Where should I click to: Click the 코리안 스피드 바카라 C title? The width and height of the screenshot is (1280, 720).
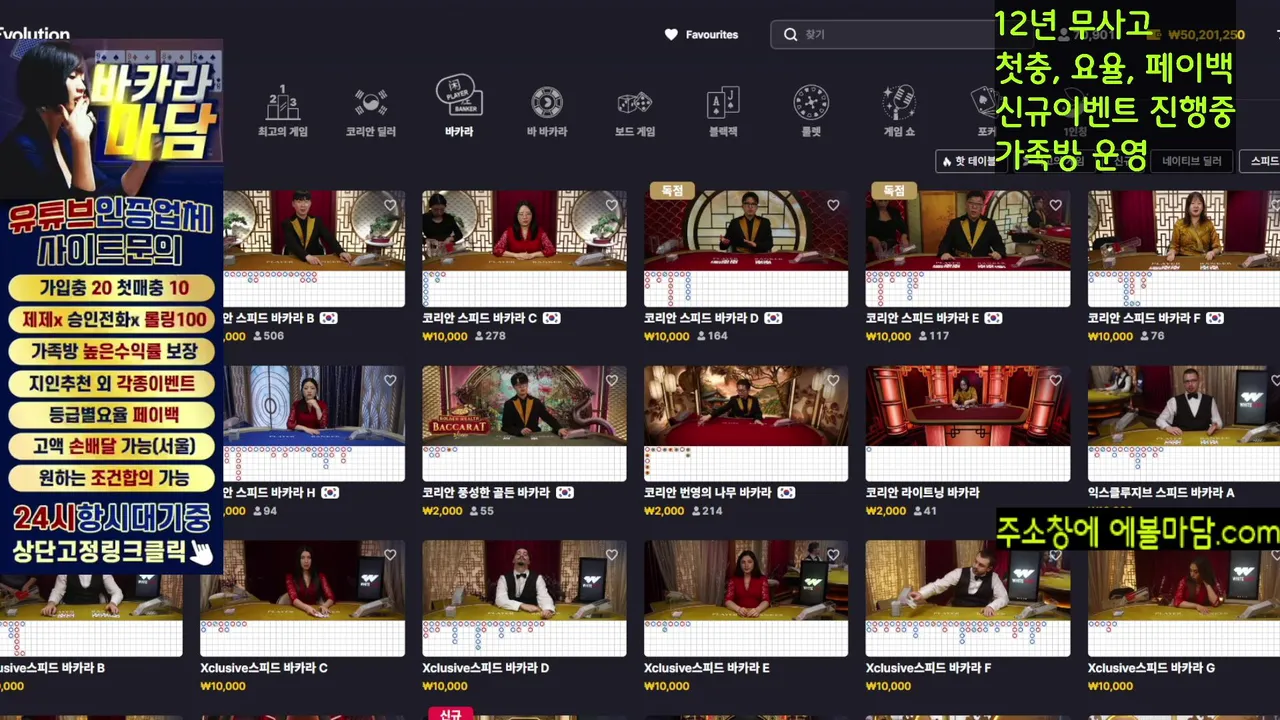[x=479, y=318]
